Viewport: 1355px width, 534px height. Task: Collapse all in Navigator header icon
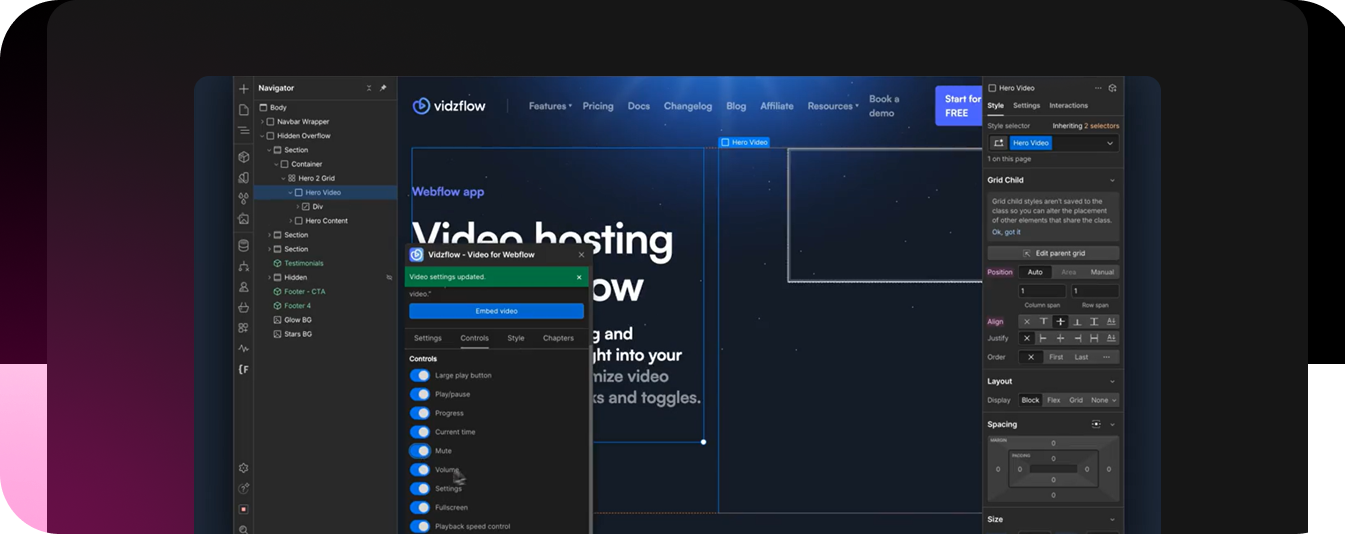(369, 88)
